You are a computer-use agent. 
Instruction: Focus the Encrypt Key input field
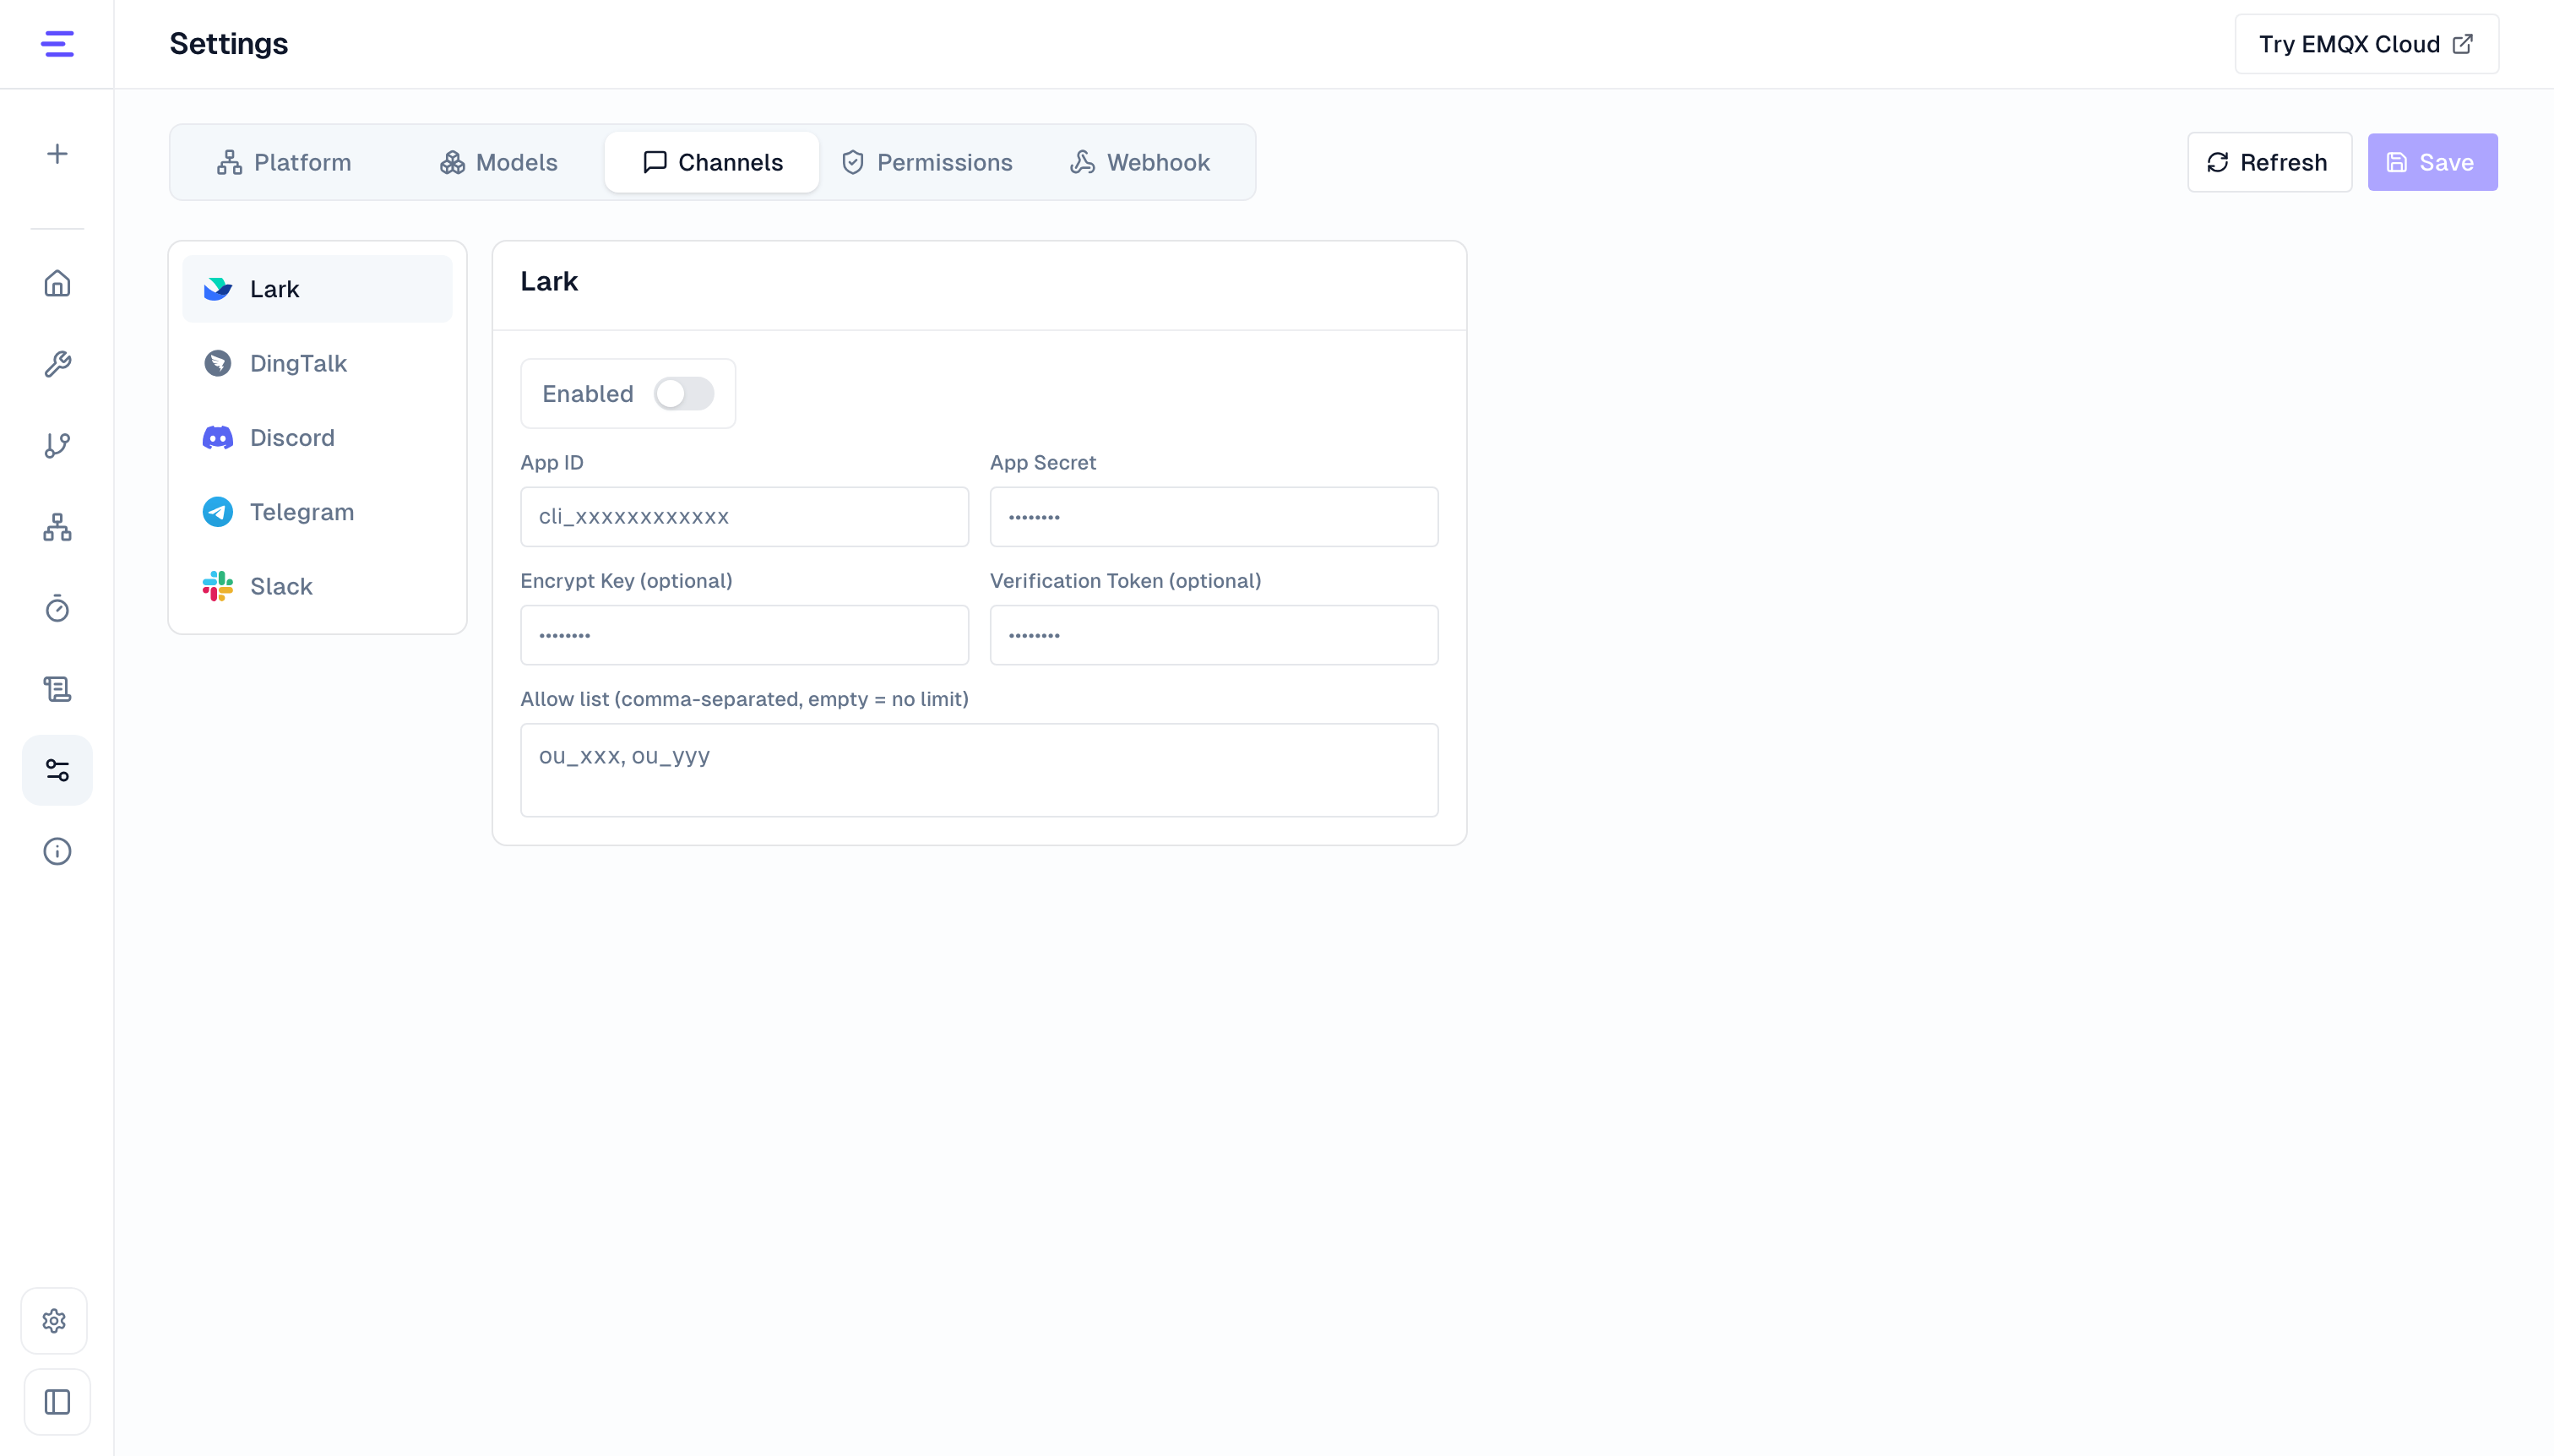pos(744,635)
